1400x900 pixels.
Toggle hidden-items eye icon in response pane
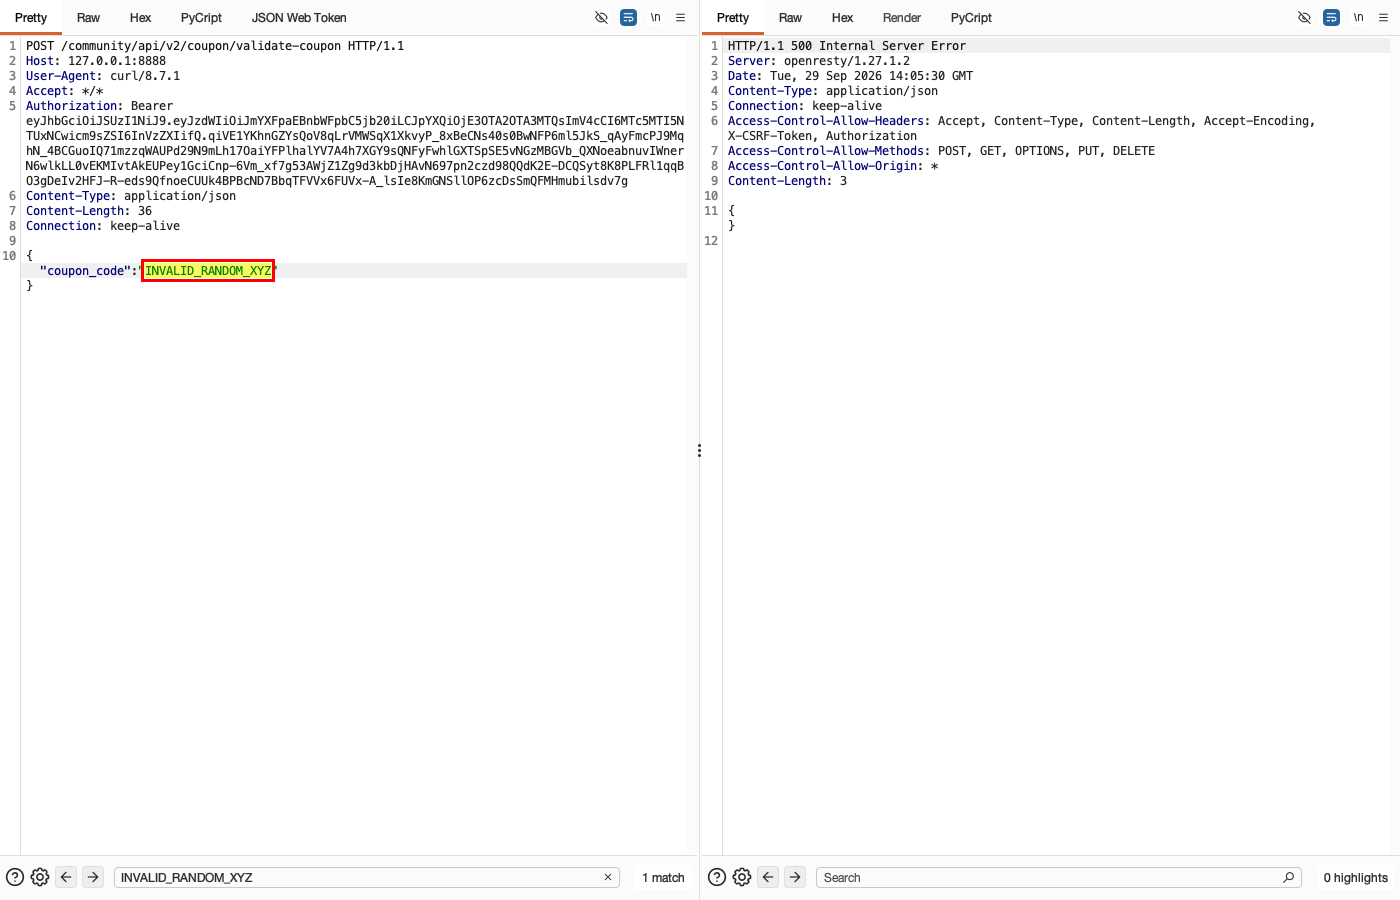point(1304,18)
